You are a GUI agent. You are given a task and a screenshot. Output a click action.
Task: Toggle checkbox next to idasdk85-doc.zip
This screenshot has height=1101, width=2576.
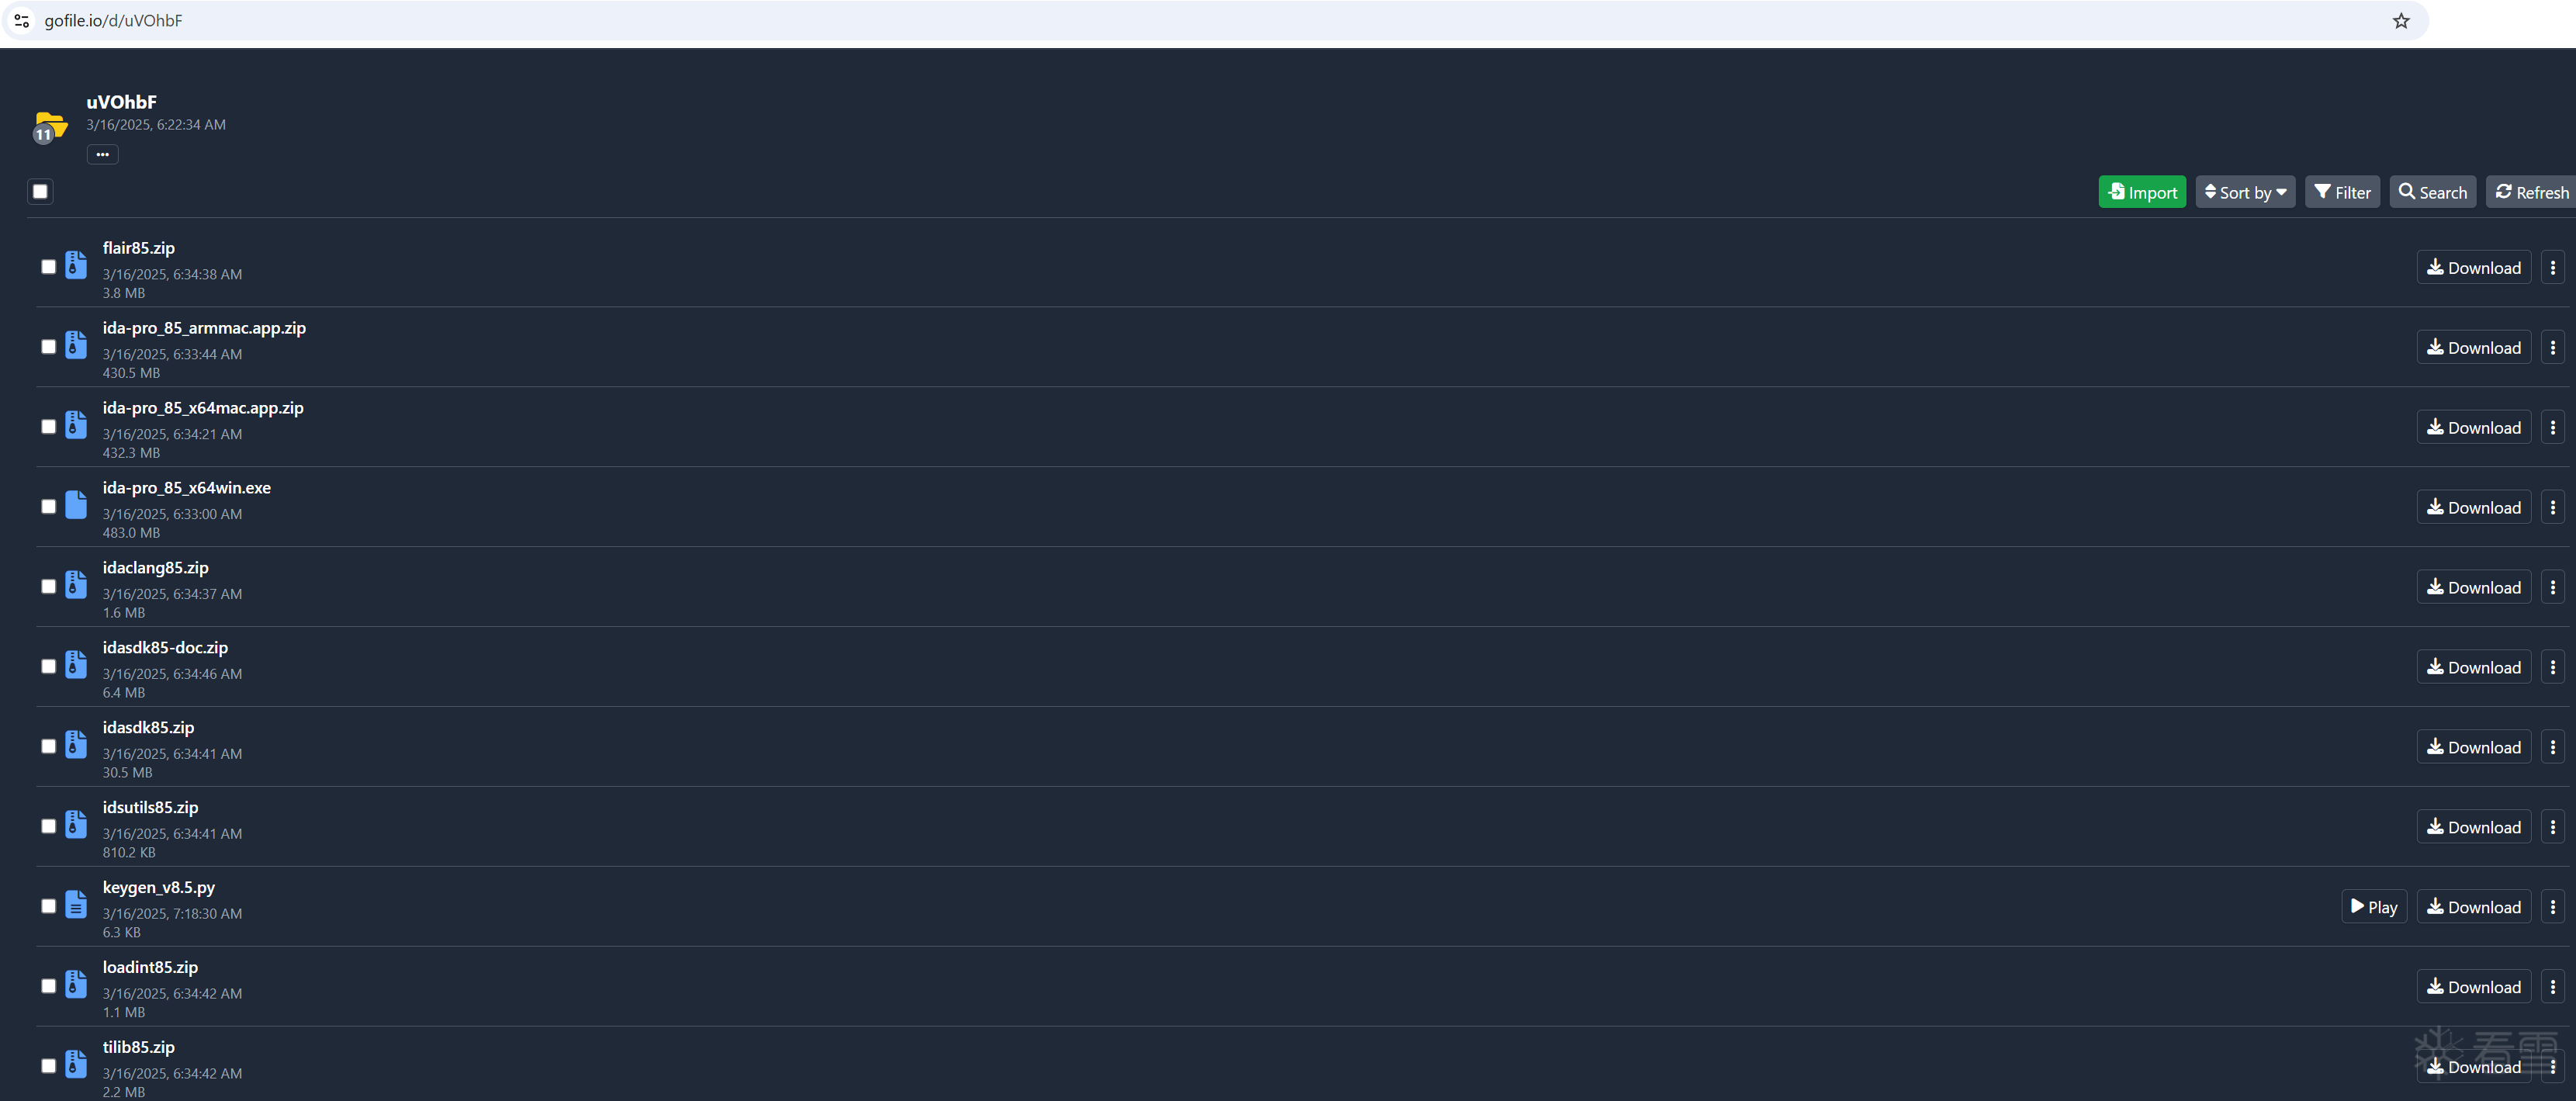click(46, 664)
